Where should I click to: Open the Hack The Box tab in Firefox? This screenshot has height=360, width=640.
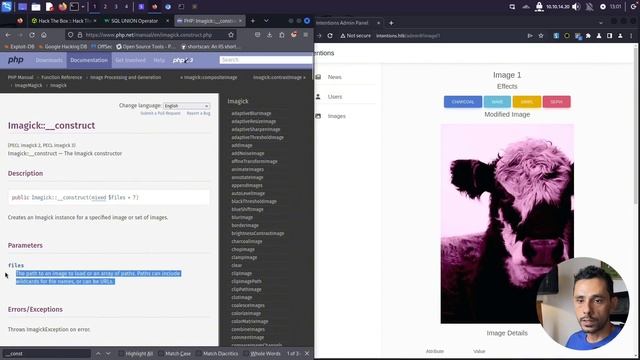pos(64,21)
